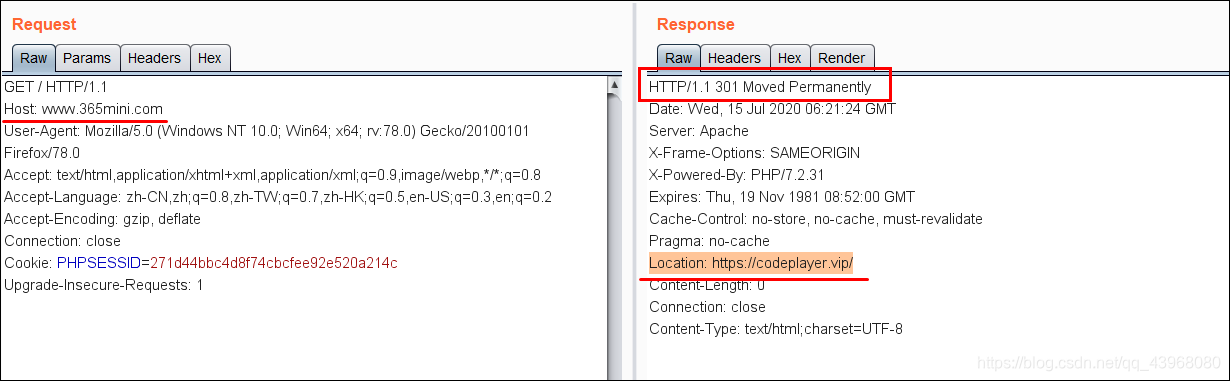The image size is (1230, 381).
Task: Select the response Hex tab
Action: [x=789, y=58]
